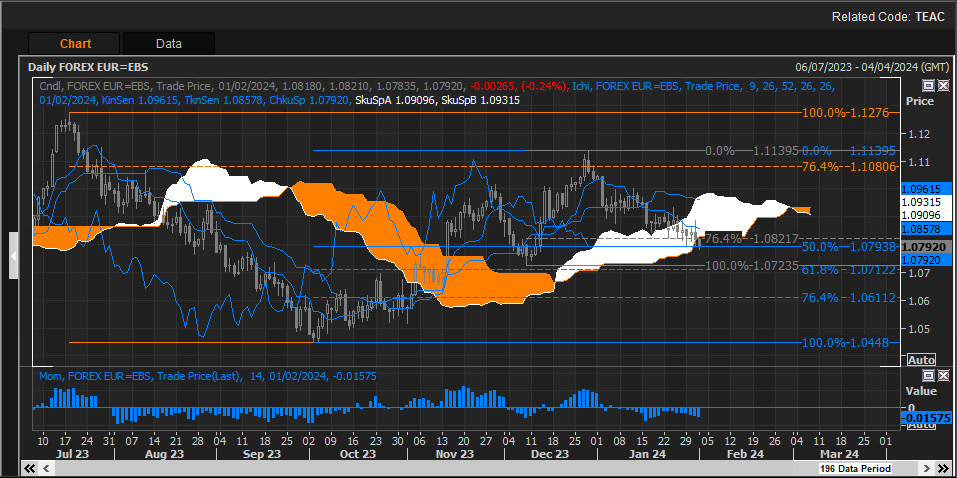Select the Chart tab
This screenshot has width=957, height=478.
tap(75, 44)
